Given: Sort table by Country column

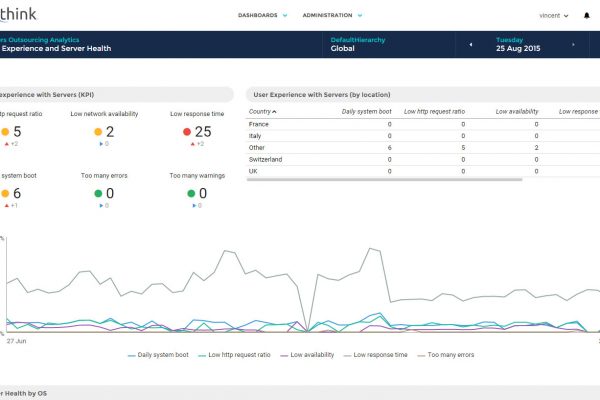Looking at the screenshot, I should (262, 111).
